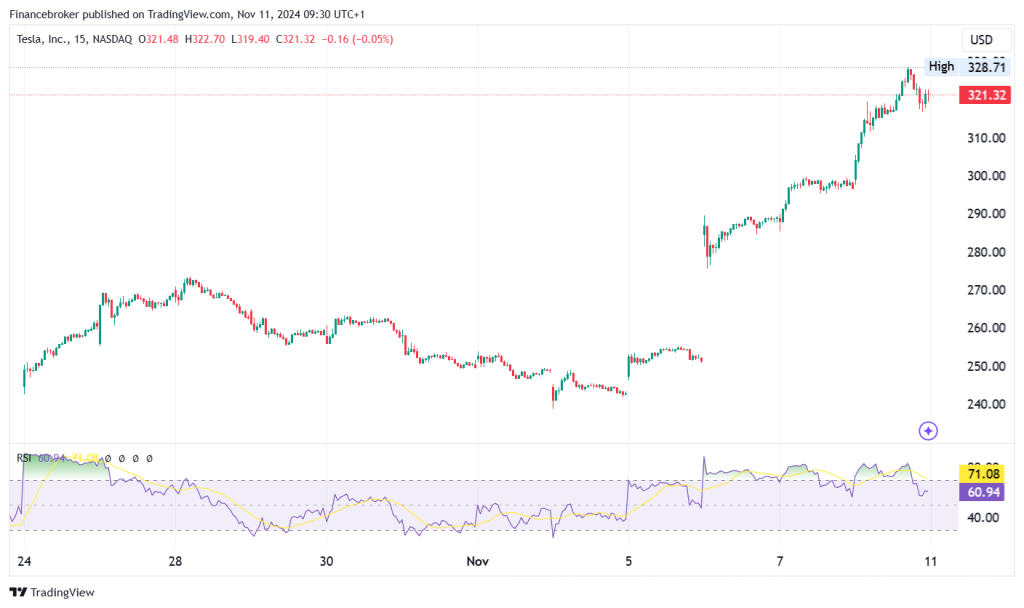The width and height of the screenshot is (1024, 608).
Task: Click the TradingView logo icon
Action: [x=18, y=592]
